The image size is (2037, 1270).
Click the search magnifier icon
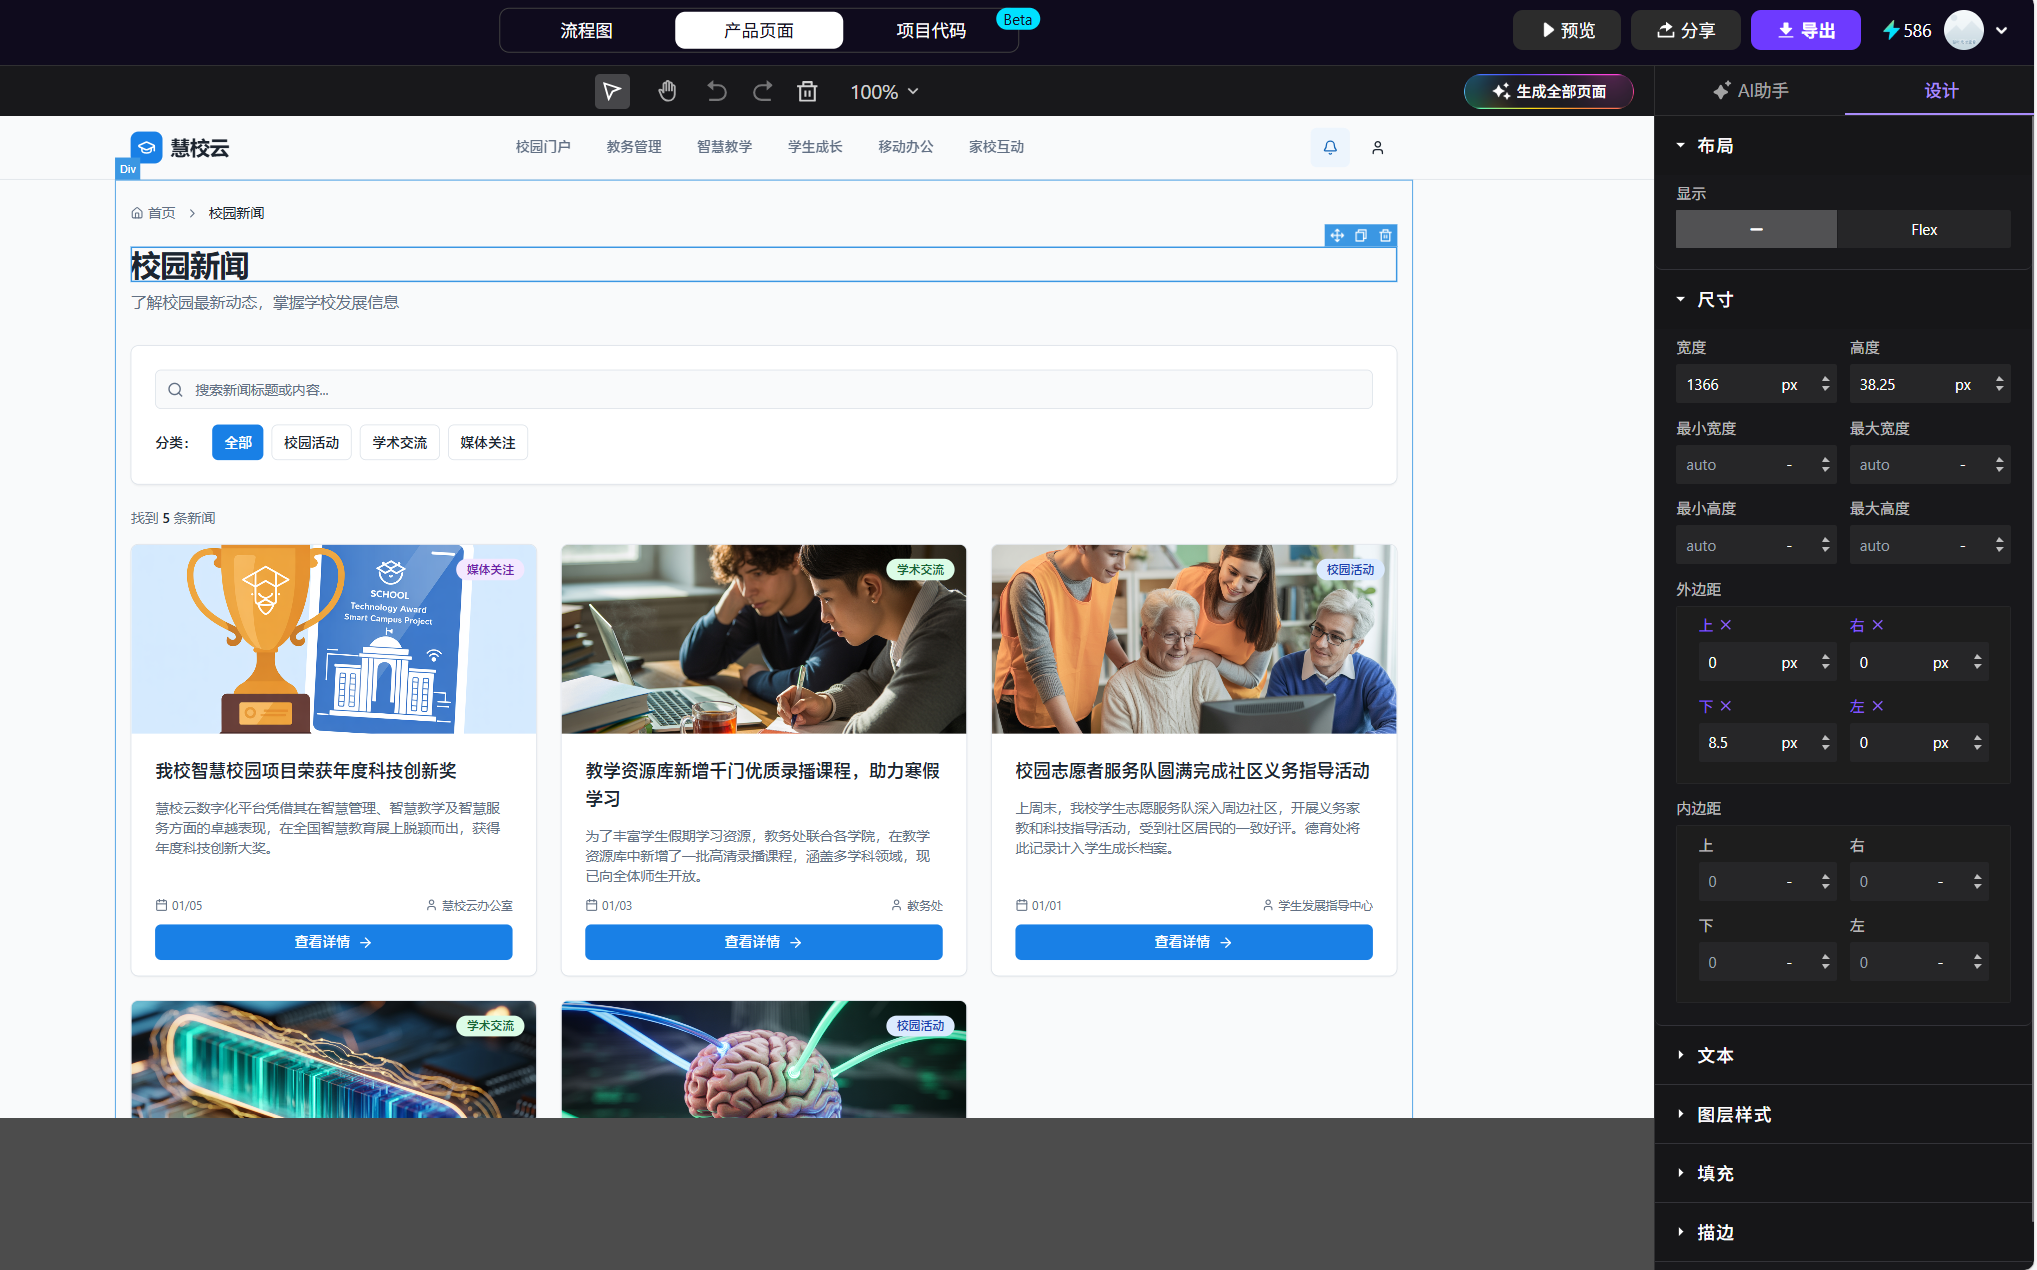175,390
